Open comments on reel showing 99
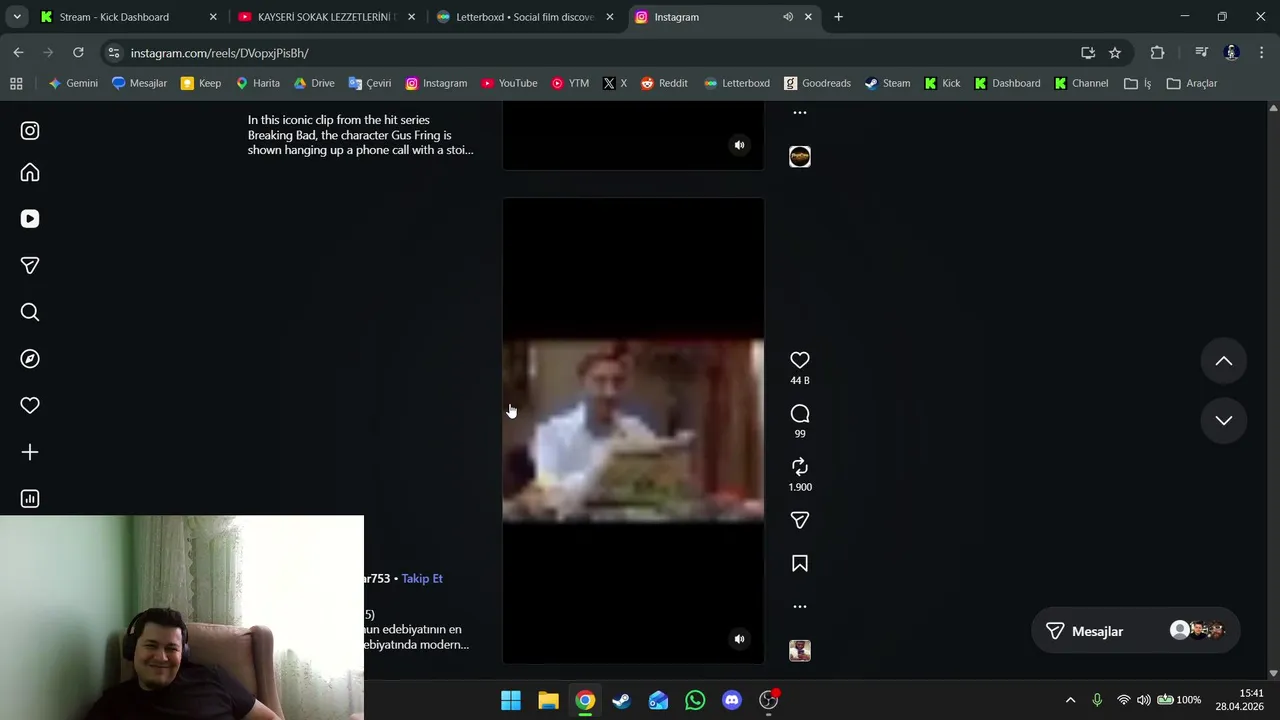Image resolution: width=1280 pixels, height=720 pixels. (x=800, y=413)
